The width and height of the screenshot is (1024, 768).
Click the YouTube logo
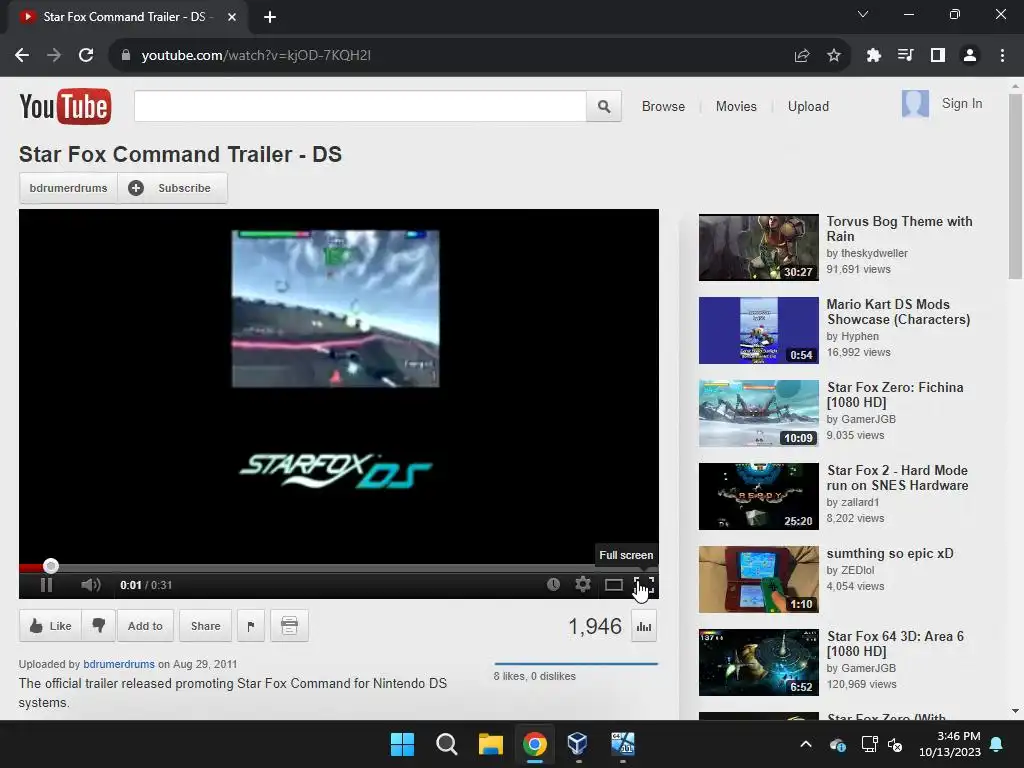(x=65, y=106)
